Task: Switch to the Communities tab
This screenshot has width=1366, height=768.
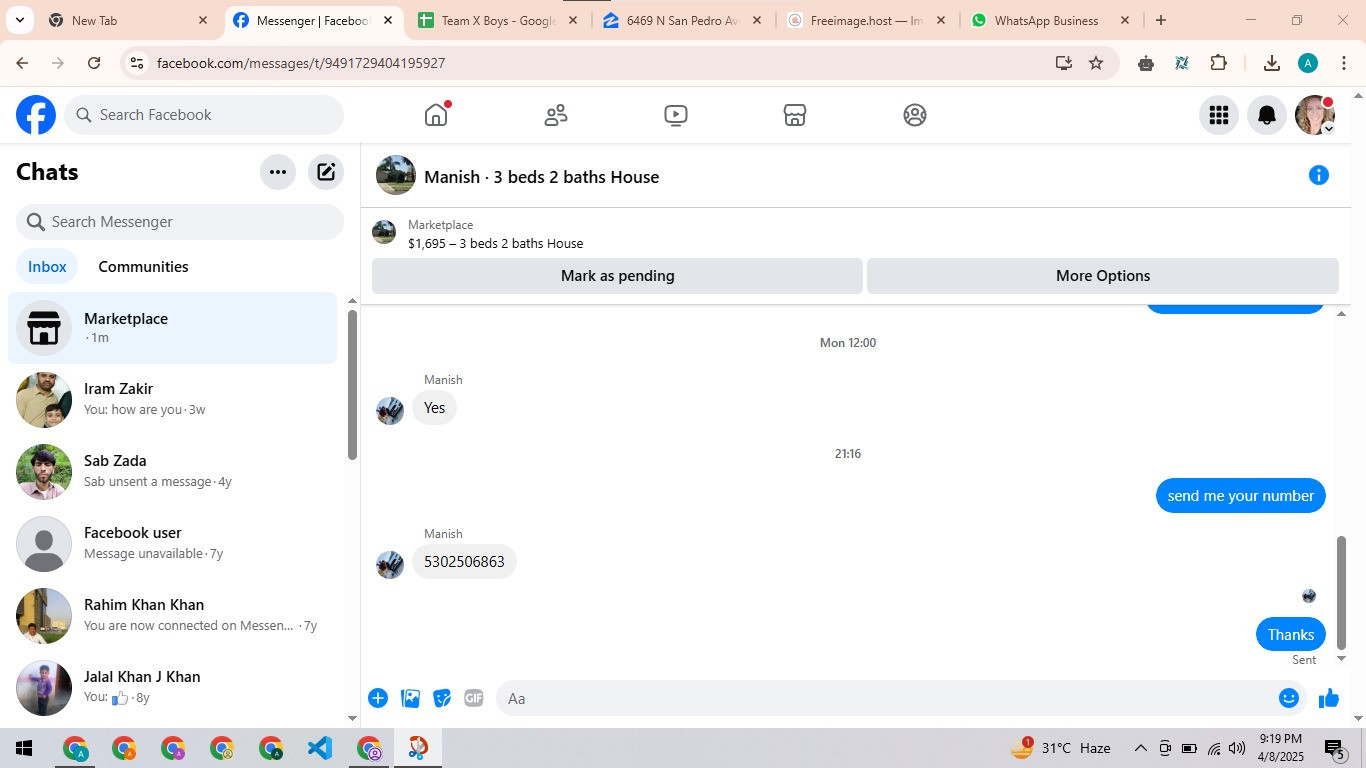Action: pos(143,267)
